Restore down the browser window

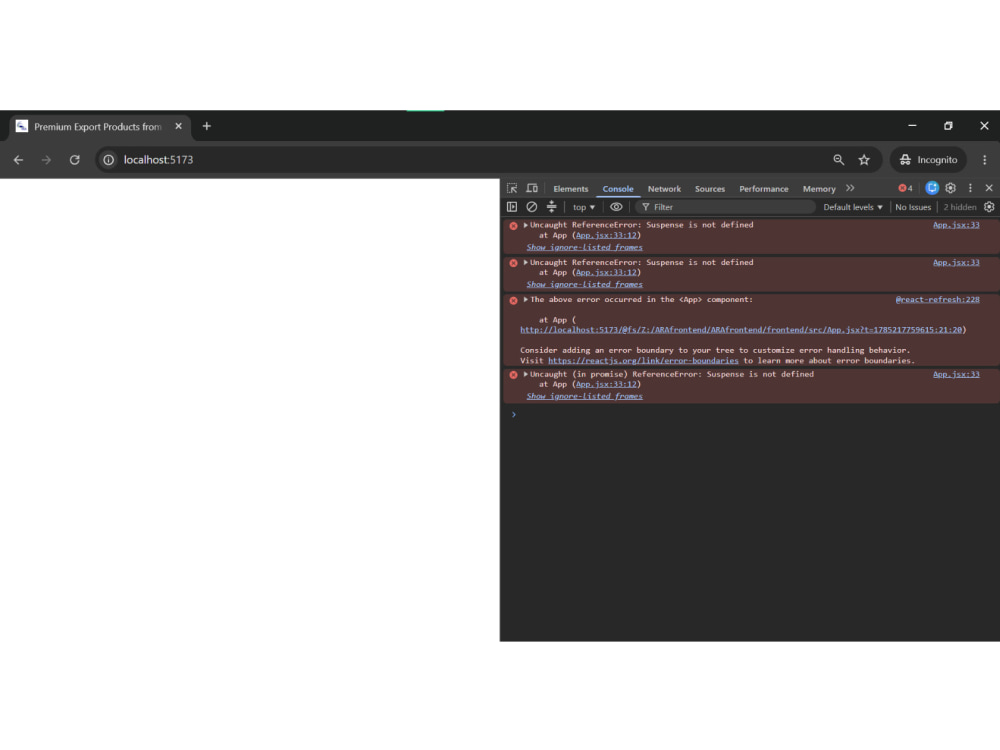tap(948, 126)
